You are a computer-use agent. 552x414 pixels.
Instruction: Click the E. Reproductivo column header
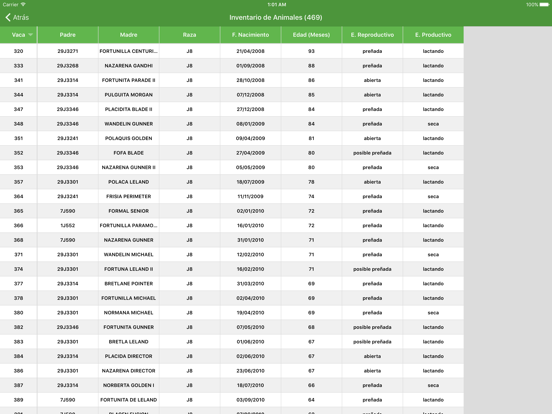coord(372,34)
